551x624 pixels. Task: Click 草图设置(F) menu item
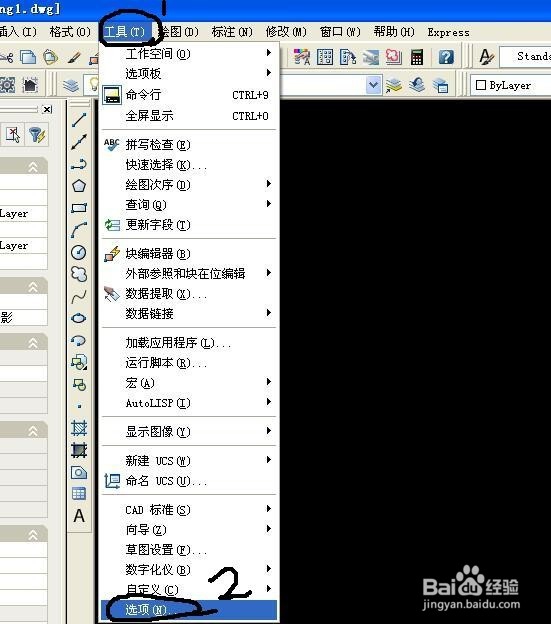click(x=189, y=550)
